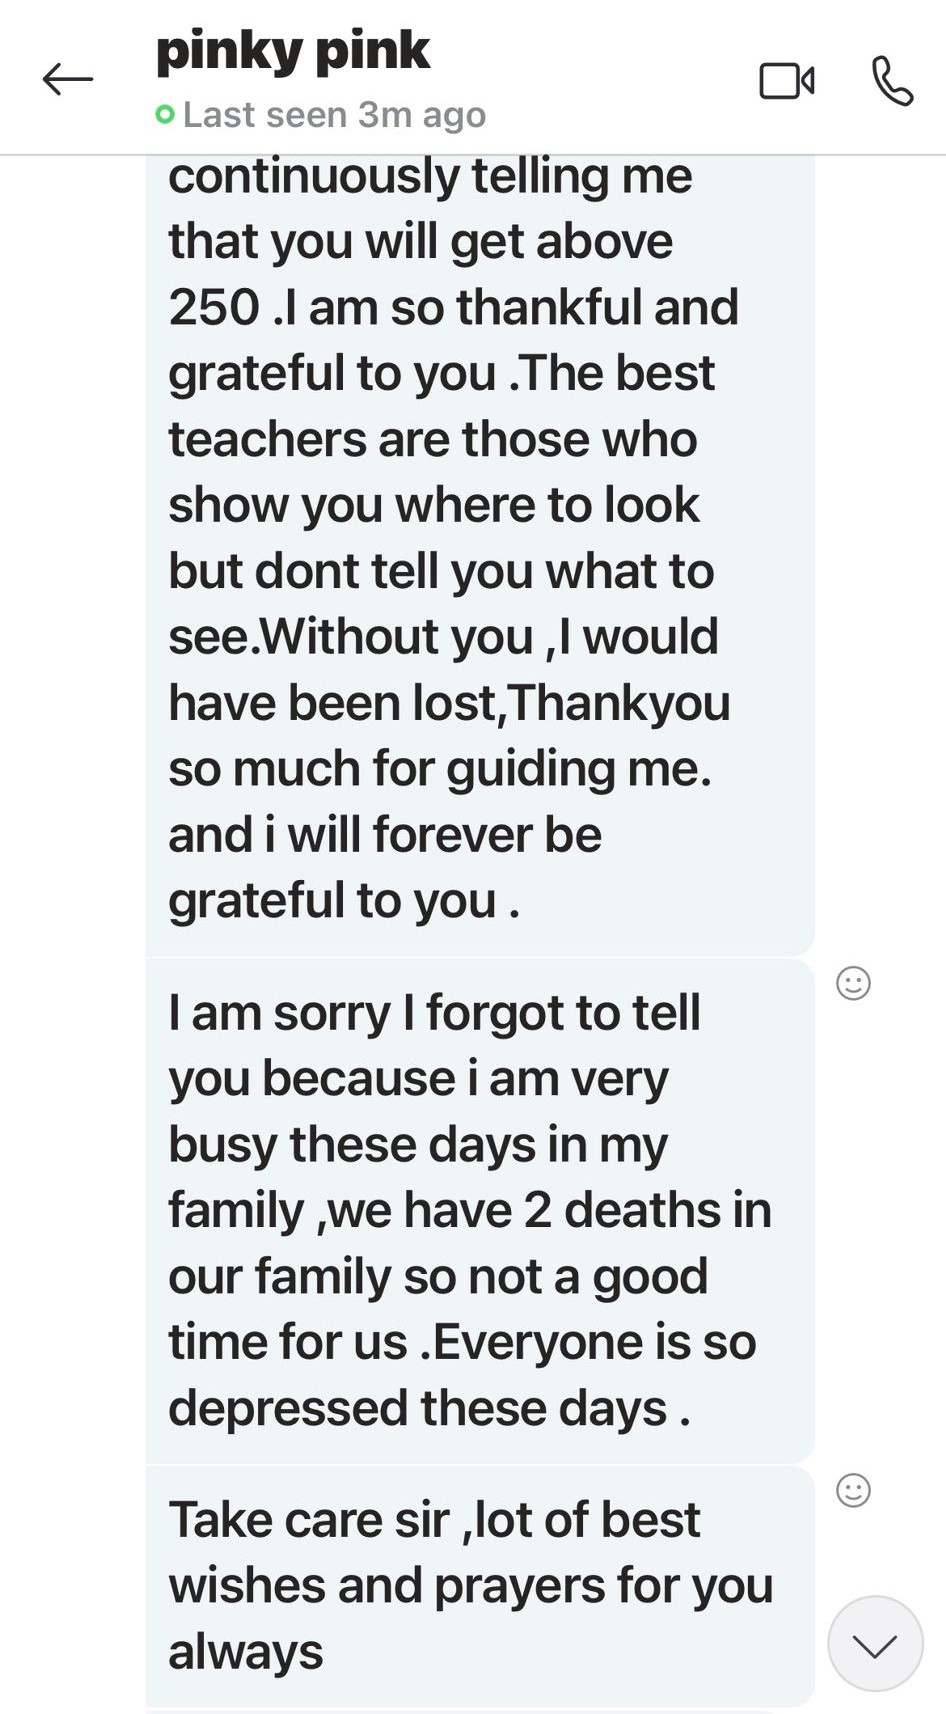Click the 'The best teachers are those who' line
Screen dimensions: 946x1714
[432, 439]
